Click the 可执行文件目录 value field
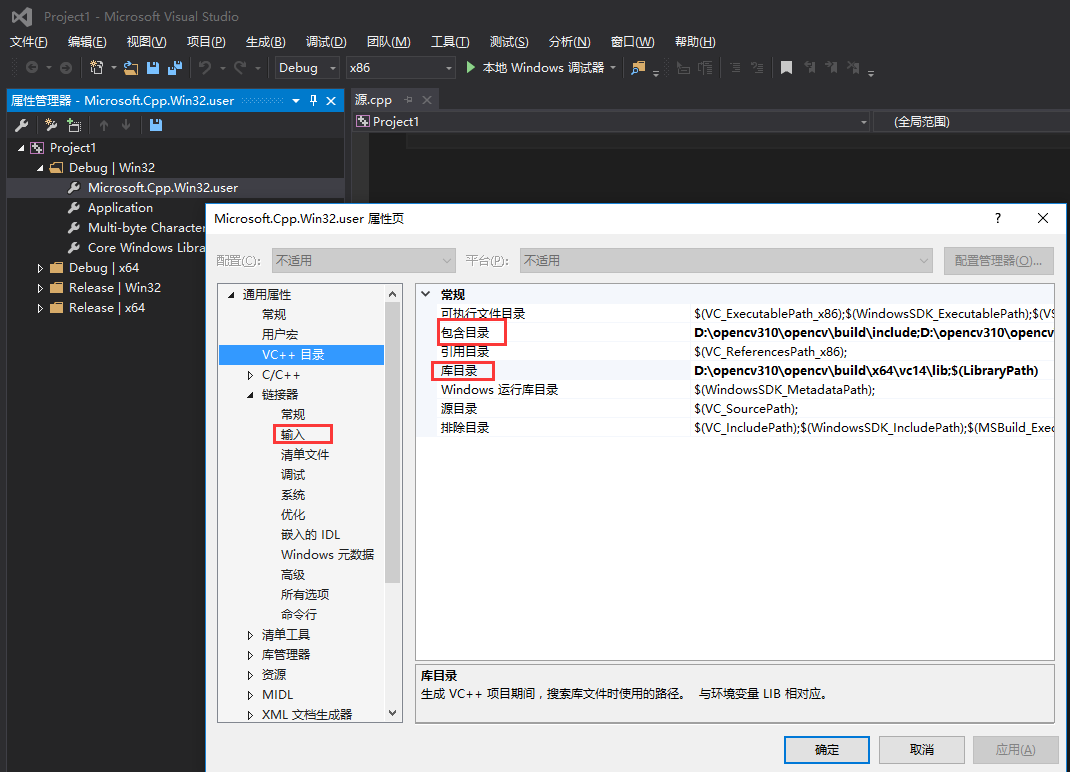 point(873,313)
